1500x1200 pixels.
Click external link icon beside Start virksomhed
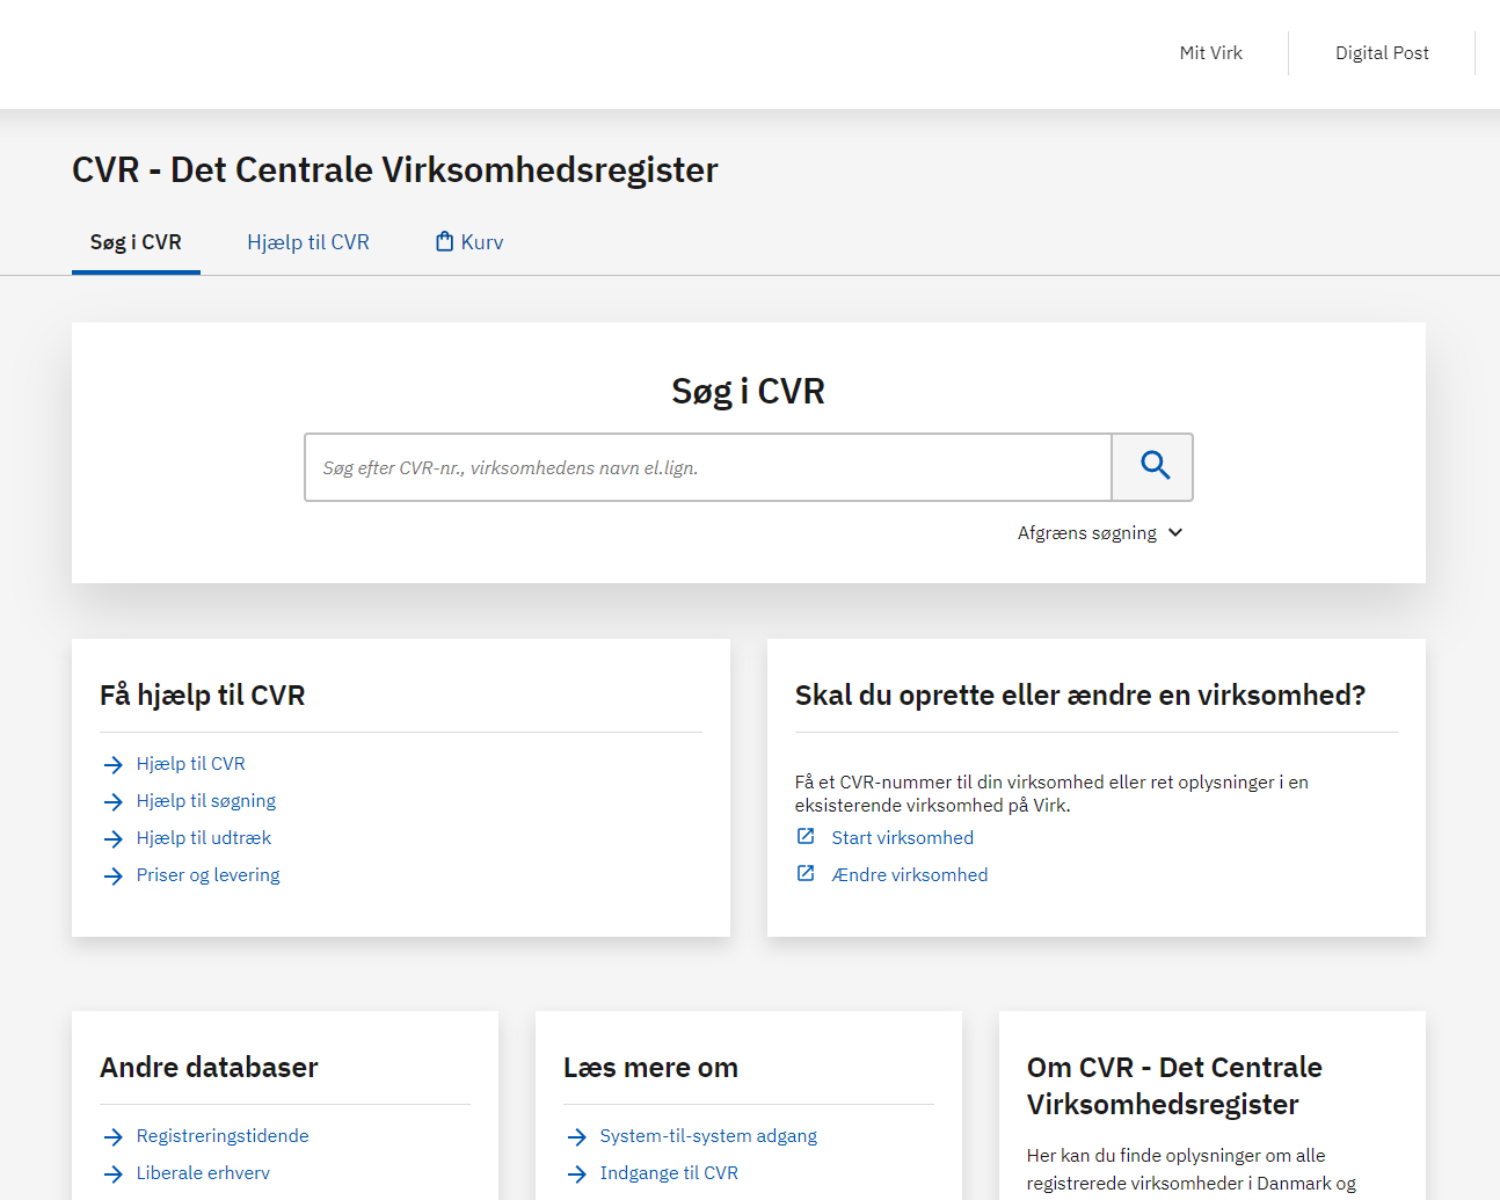805,837
